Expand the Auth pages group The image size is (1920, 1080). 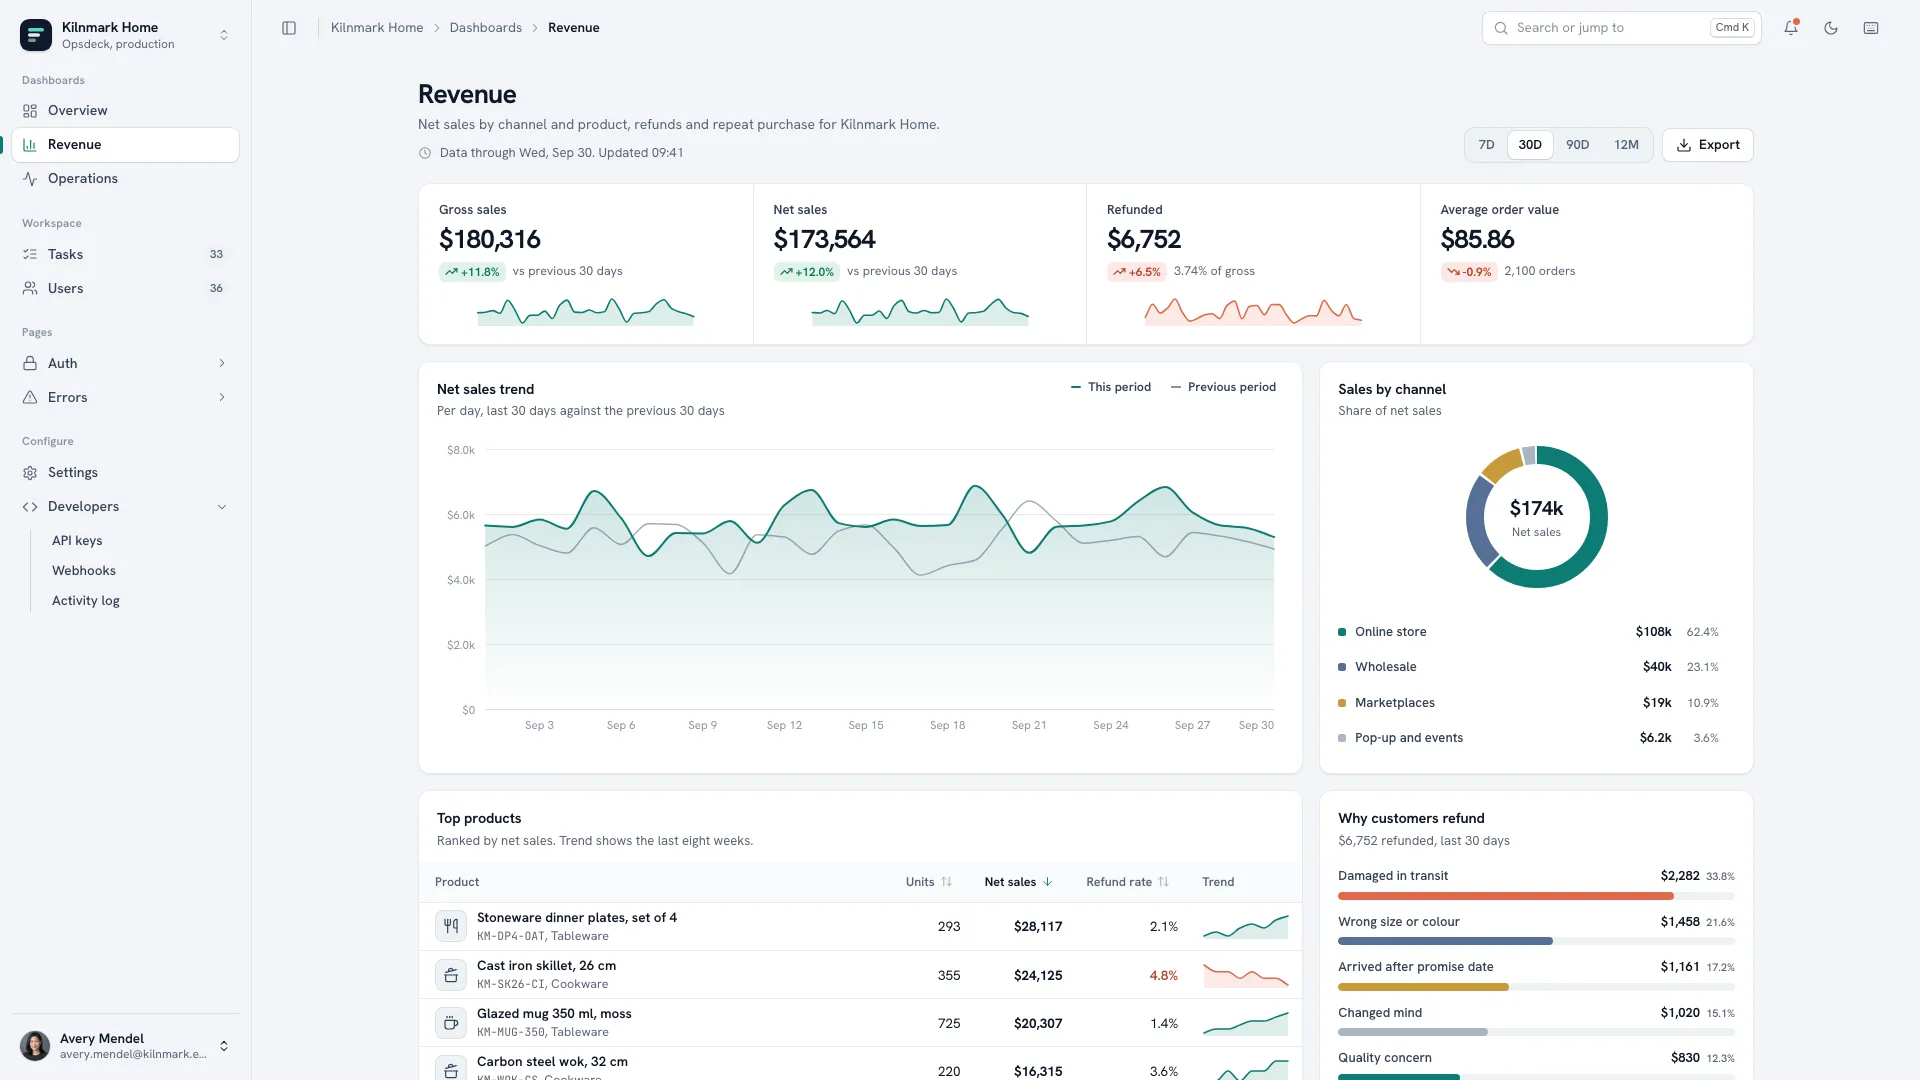[222, 364]
